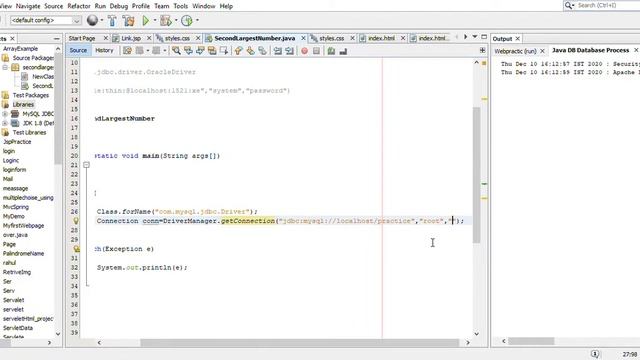Click the Comment lines icon
The width and height of the screenshot is (640, 360).
(331, 51)
